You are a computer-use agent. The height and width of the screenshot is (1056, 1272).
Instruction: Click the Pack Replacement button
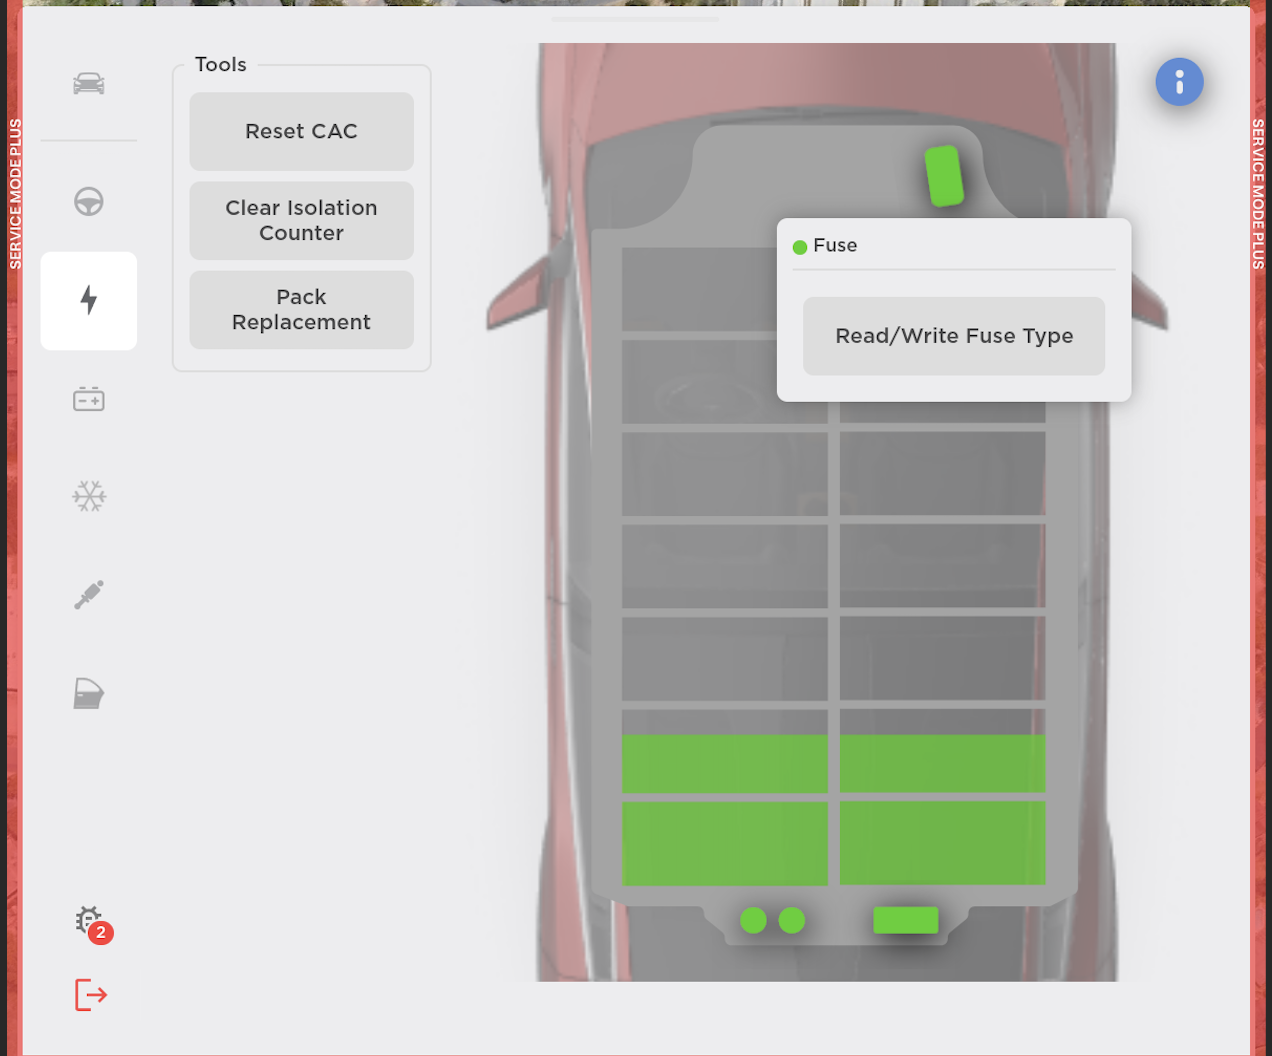click(x=301, y=310)
